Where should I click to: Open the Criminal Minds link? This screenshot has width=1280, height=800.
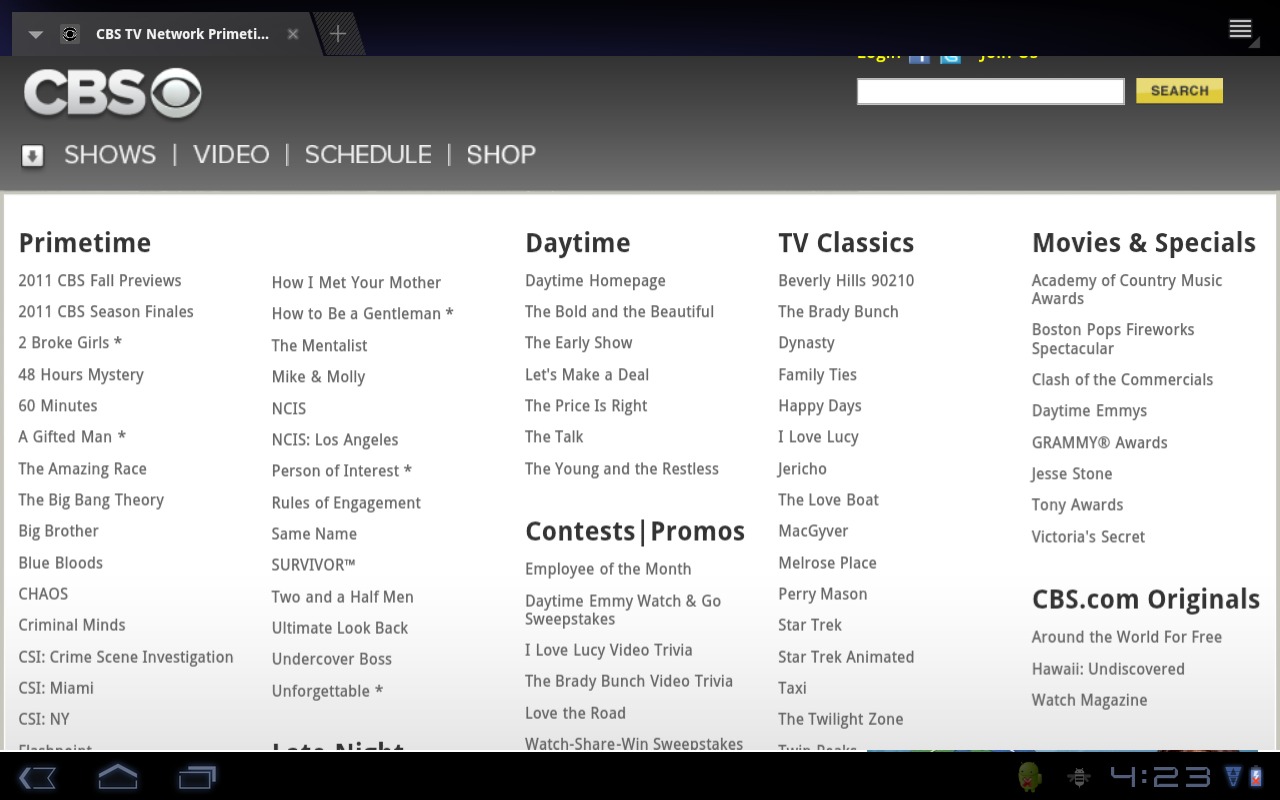(x=72, y=625)
